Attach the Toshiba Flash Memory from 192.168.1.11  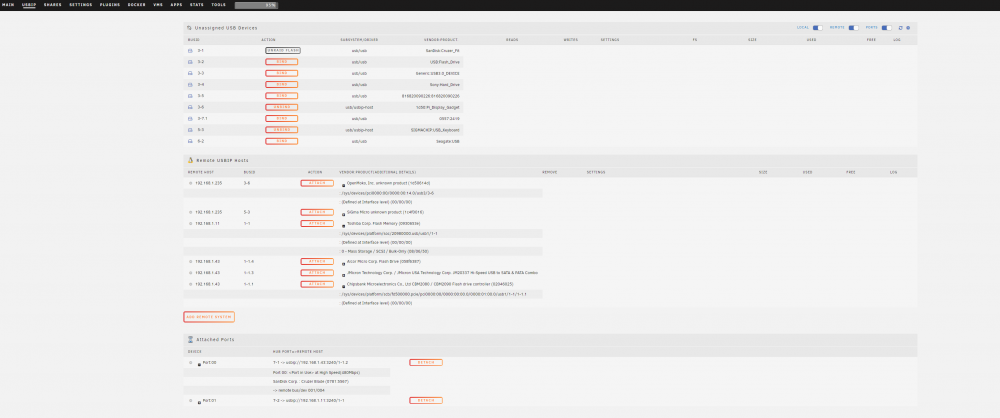pyautogui.click(x=317, y=223)
